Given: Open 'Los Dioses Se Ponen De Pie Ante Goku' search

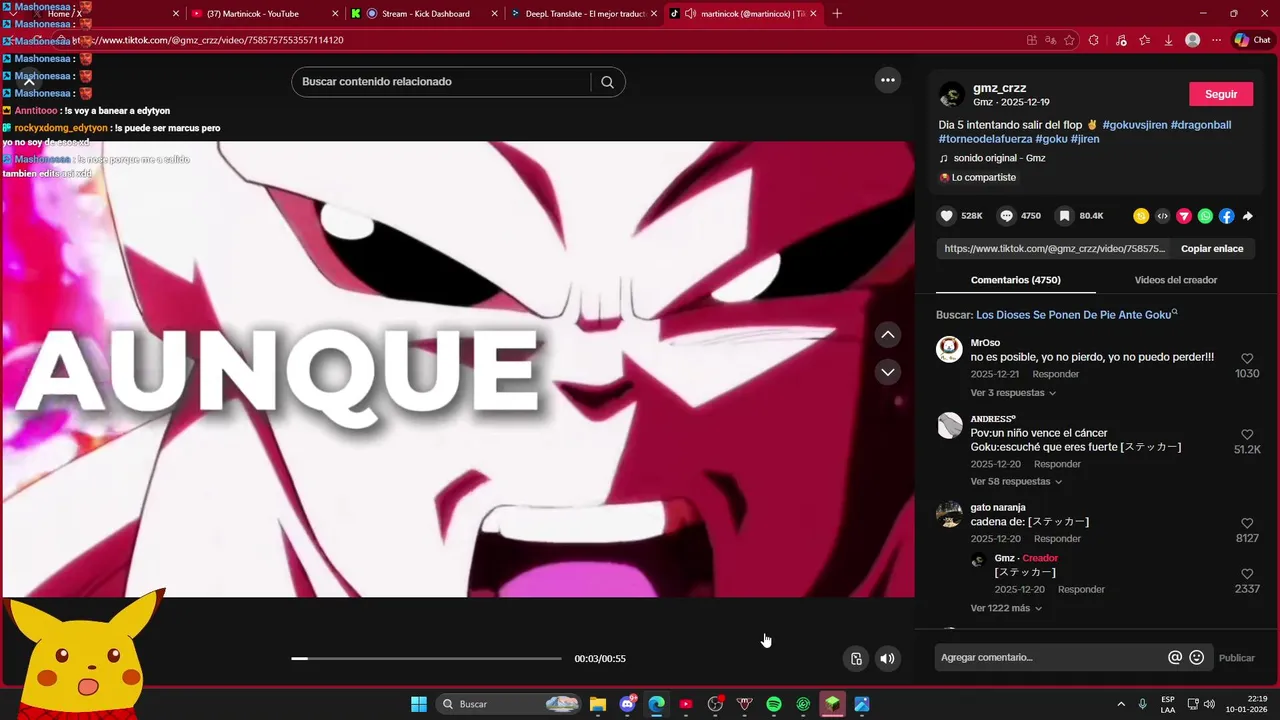Looking at the screenshot, I should pyautogui.click(x=1073, y=315).
